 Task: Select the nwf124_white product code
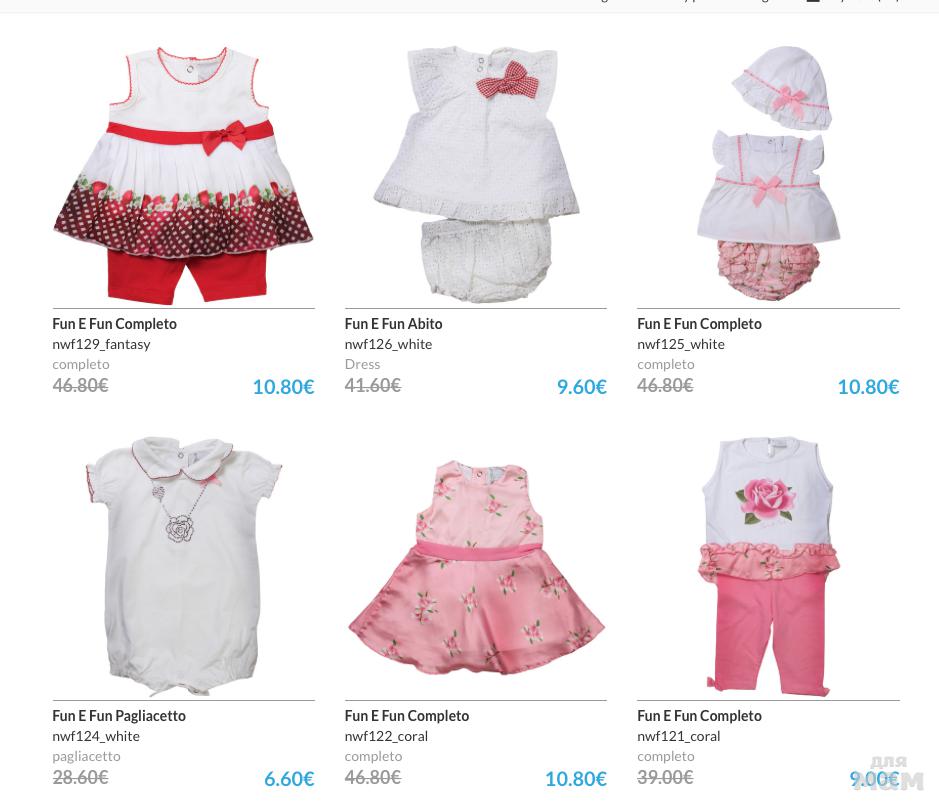click(96, 736)
